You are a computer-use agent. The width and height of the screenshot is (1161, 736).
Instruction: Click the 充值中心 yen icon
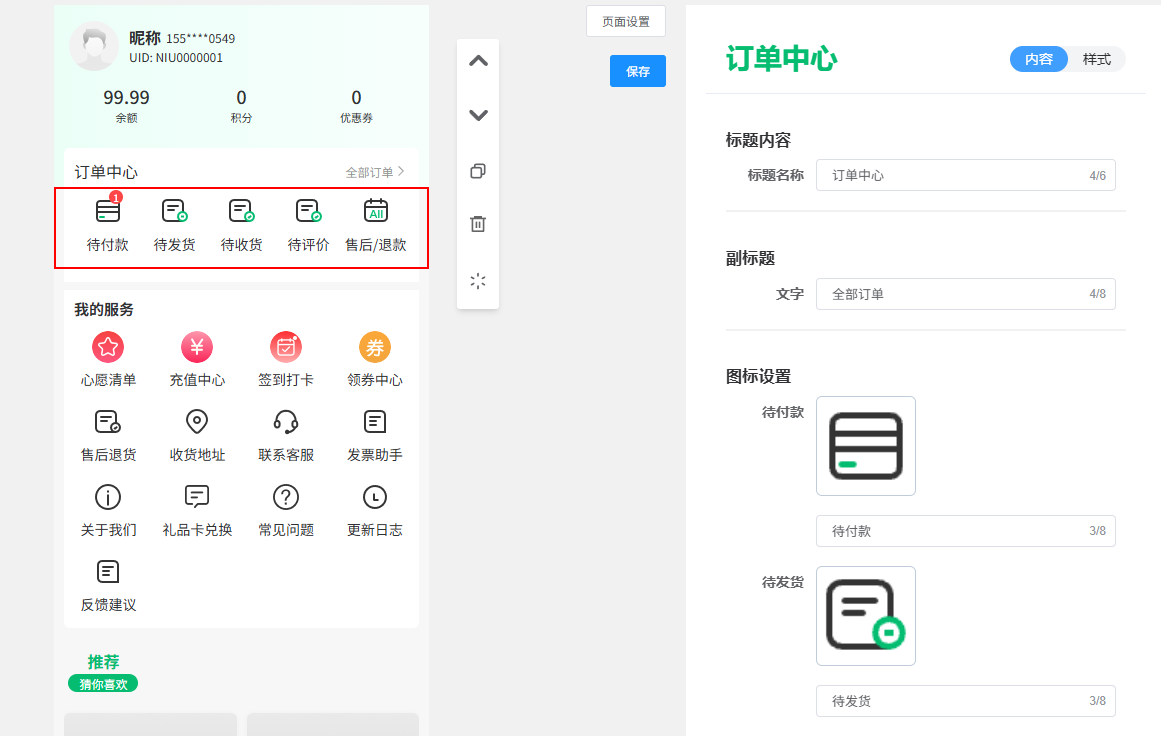[197, 347]
